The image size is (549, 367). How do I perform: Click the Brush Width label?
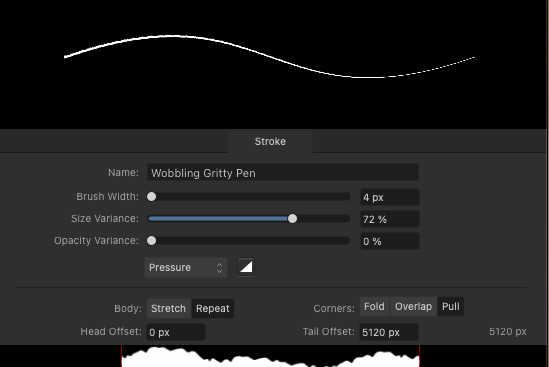click(x=107, y=196)
